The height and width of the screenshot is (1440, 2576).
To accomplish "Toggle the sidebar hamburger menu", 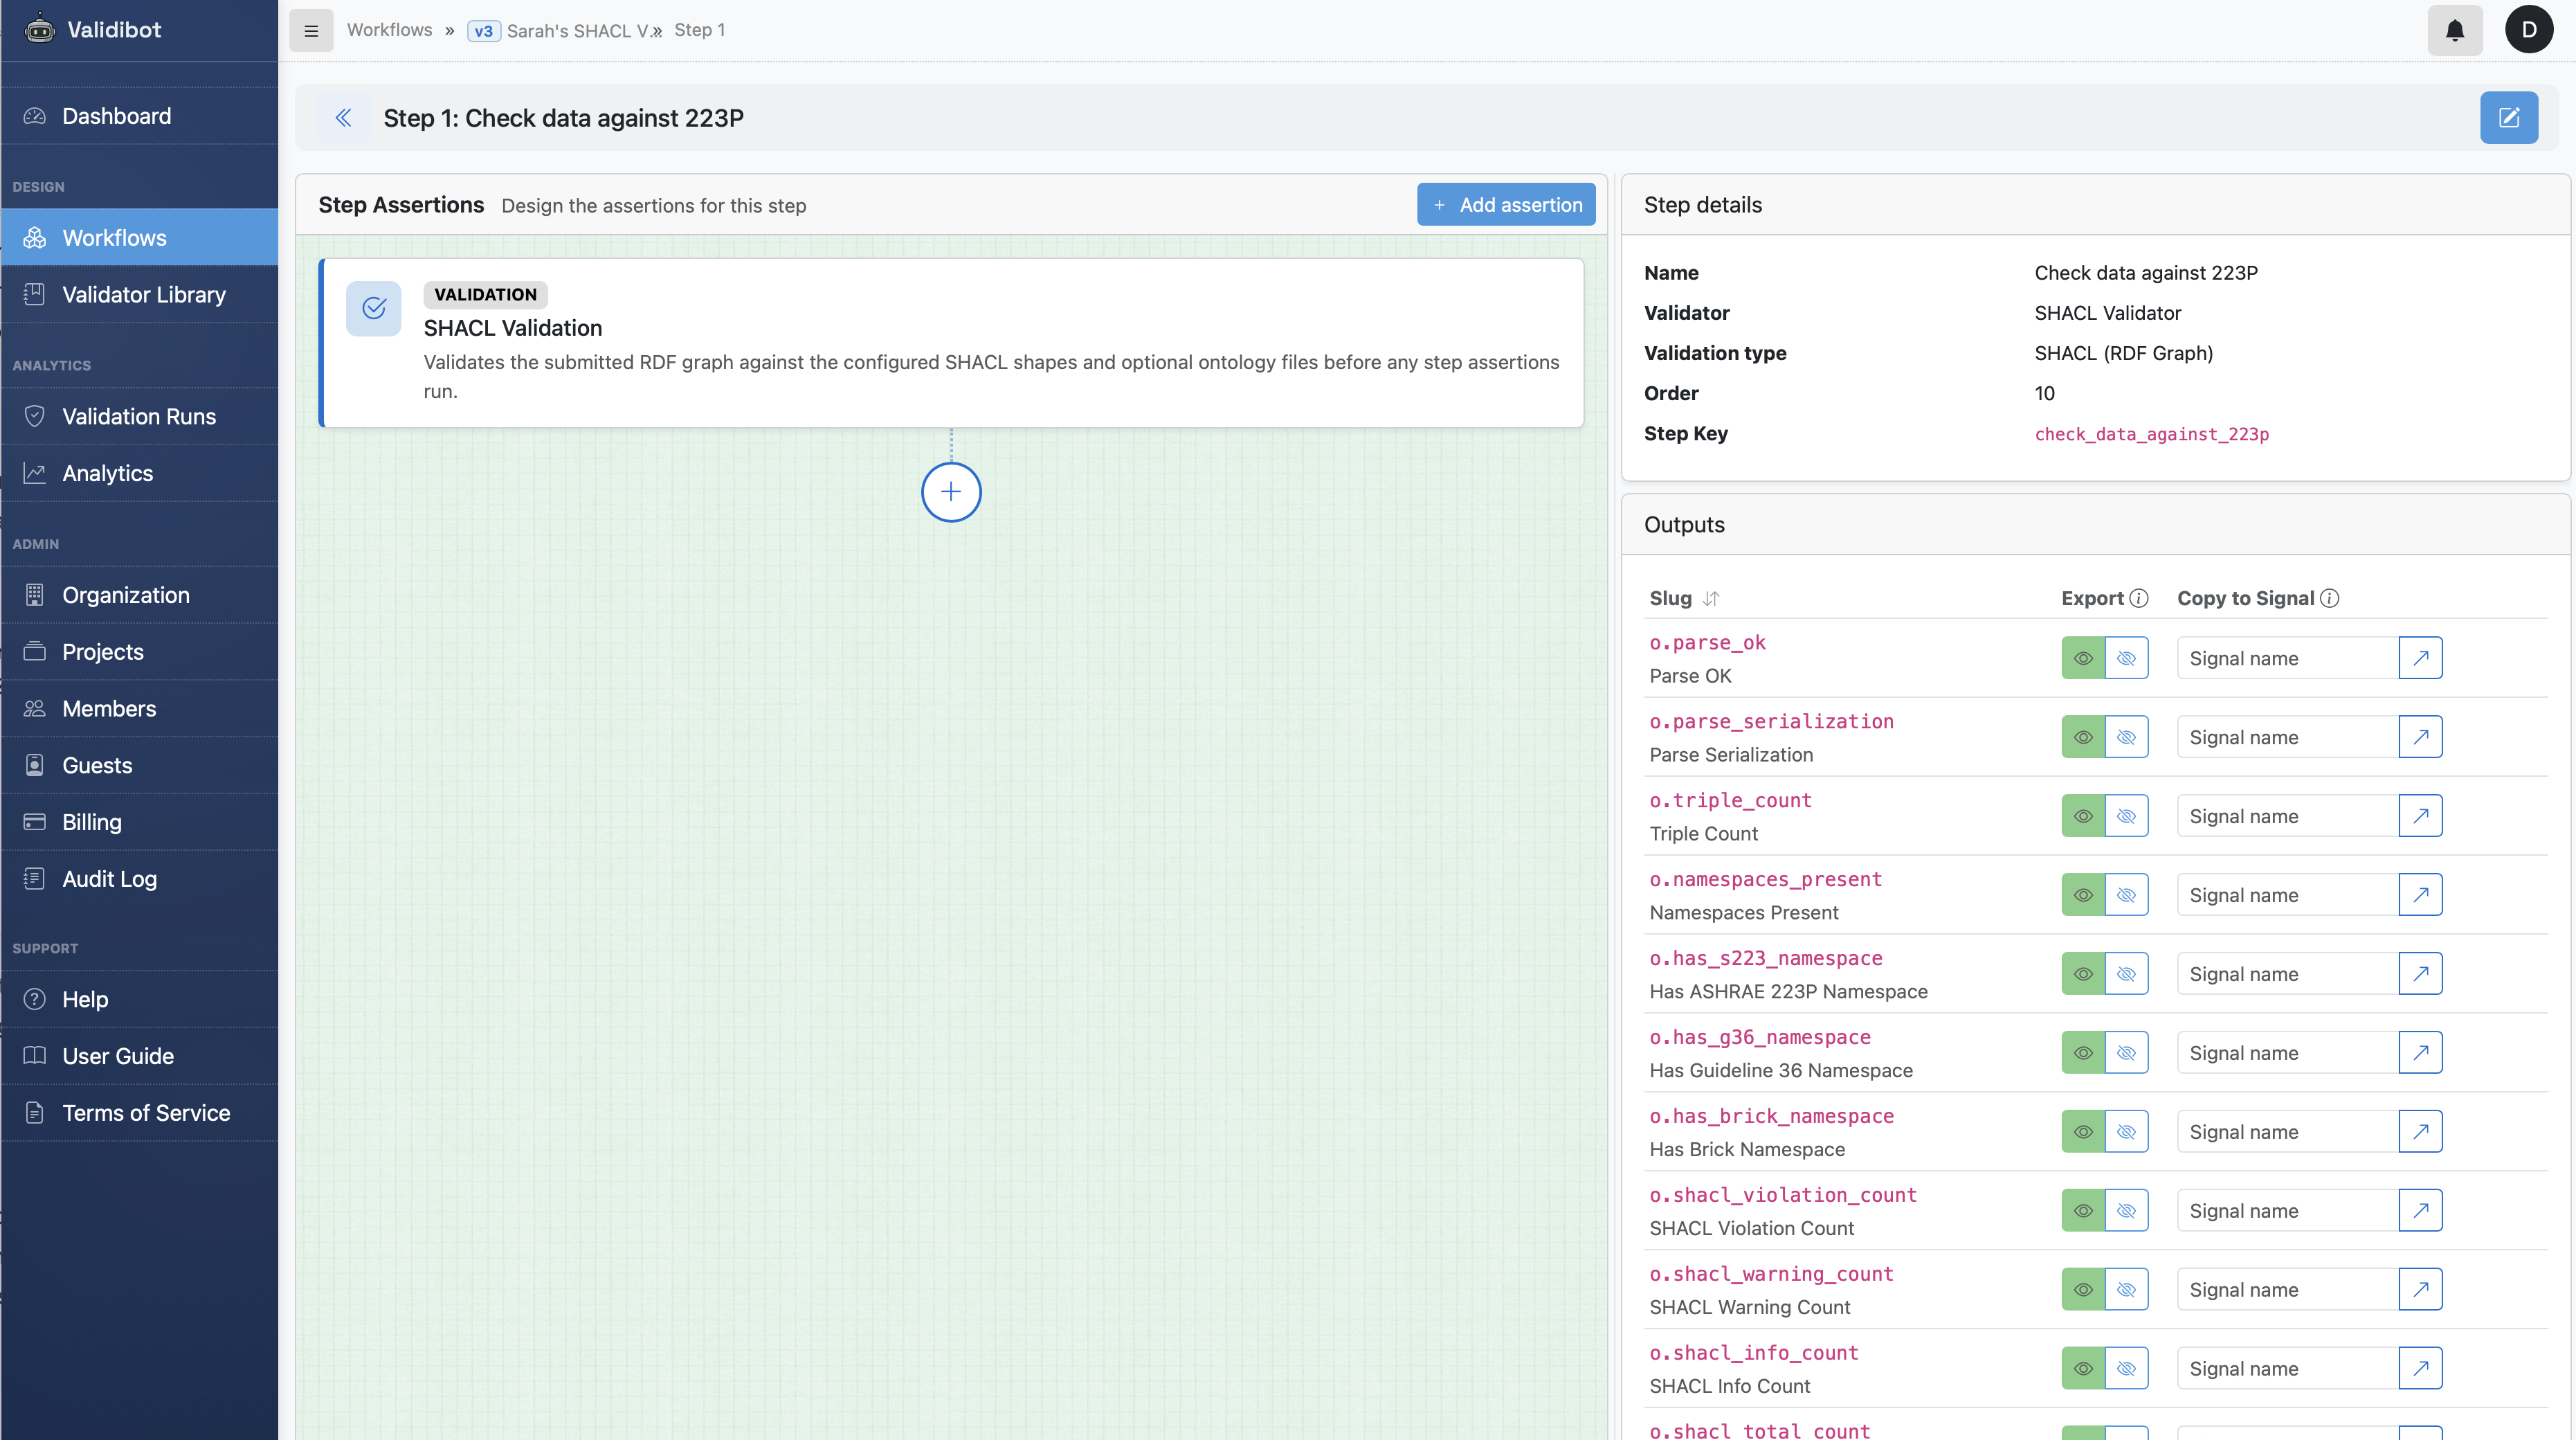I will 311,31.
